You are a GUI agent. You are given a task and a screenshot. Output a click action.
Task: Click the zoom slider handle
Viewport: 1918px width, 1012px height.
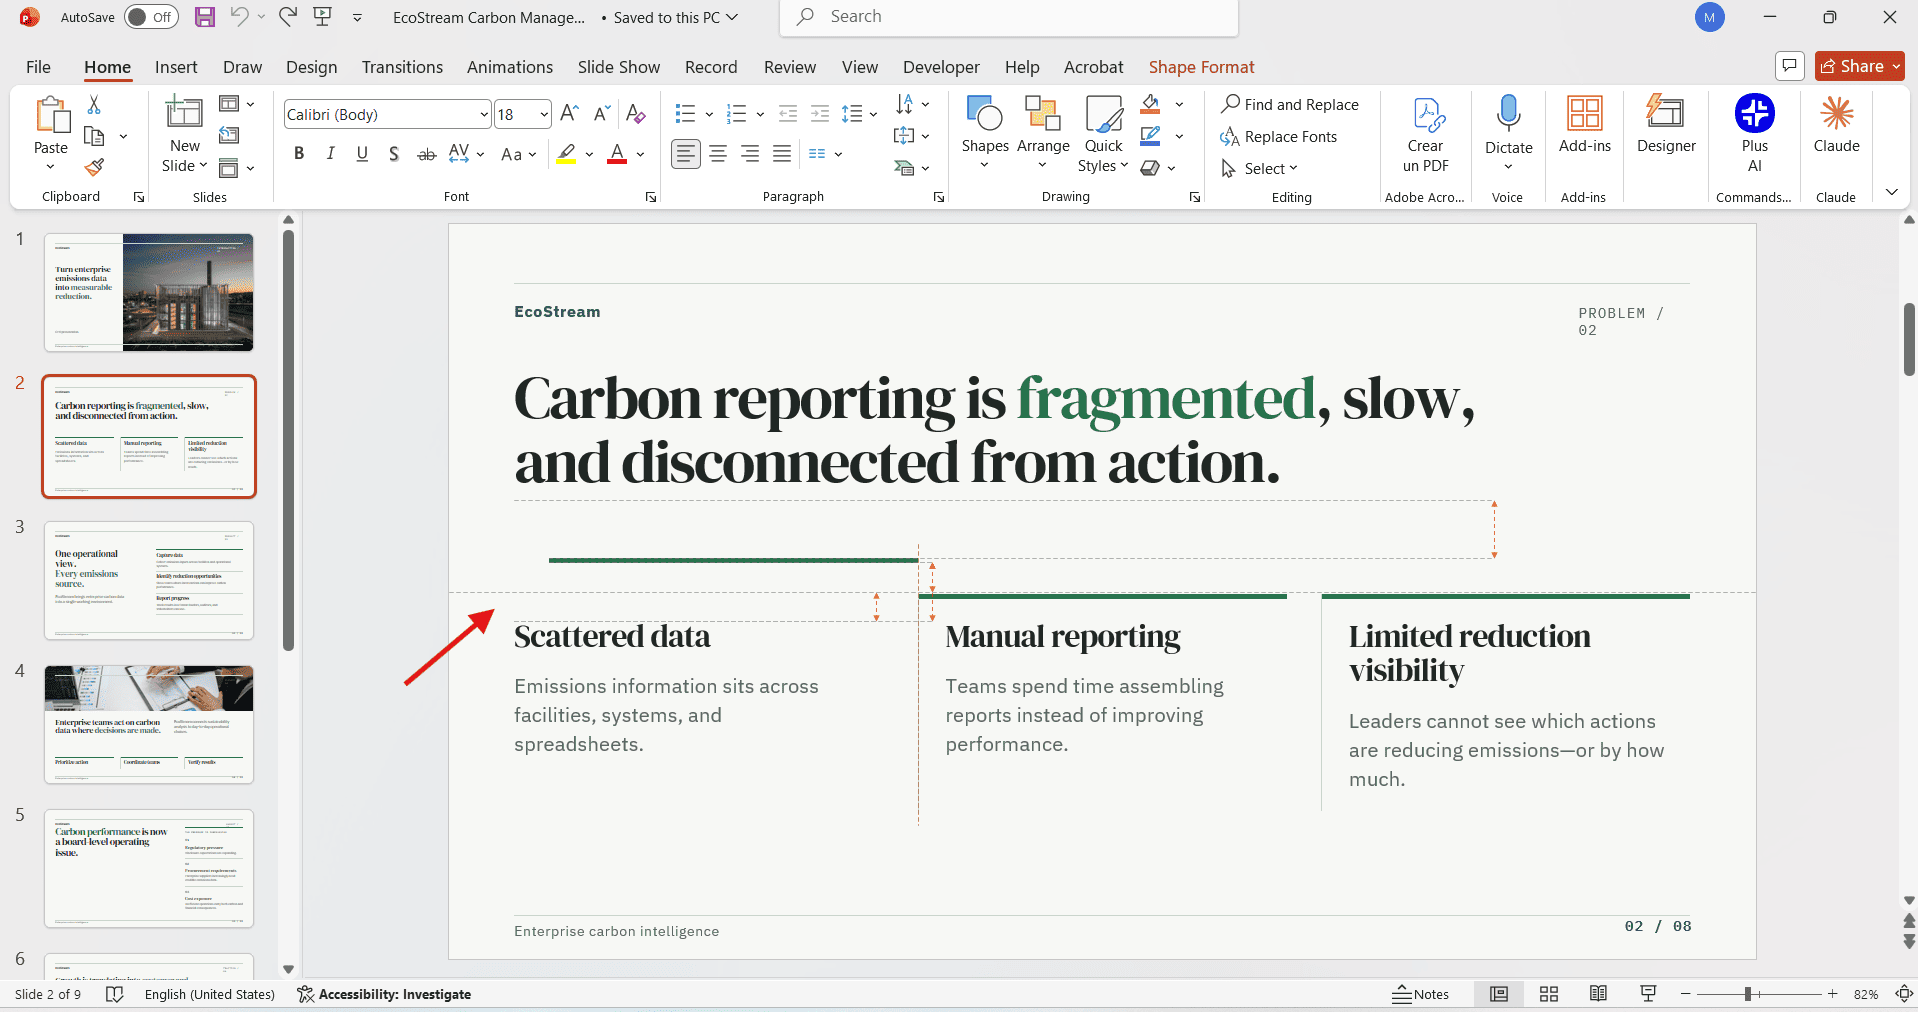click(1747, 994)
